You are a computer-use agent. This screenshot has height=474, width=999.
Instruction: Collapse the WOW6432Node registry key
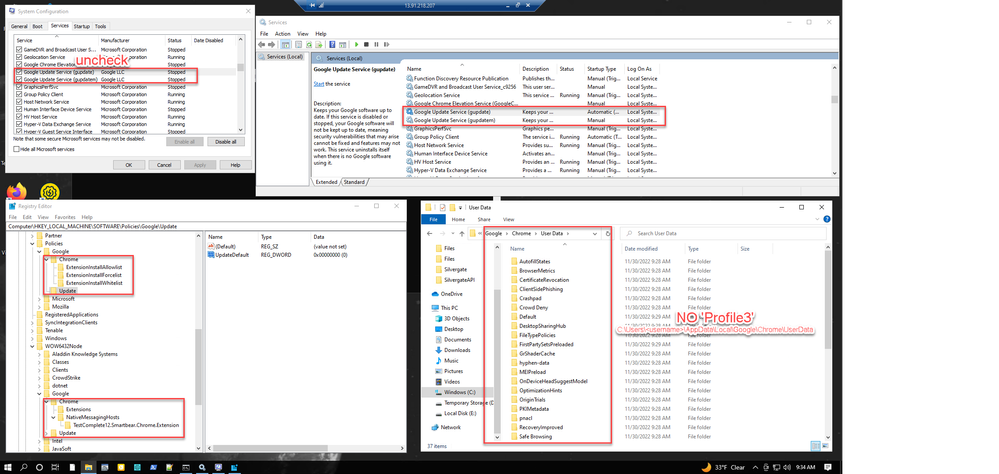(x=30, y=346)
